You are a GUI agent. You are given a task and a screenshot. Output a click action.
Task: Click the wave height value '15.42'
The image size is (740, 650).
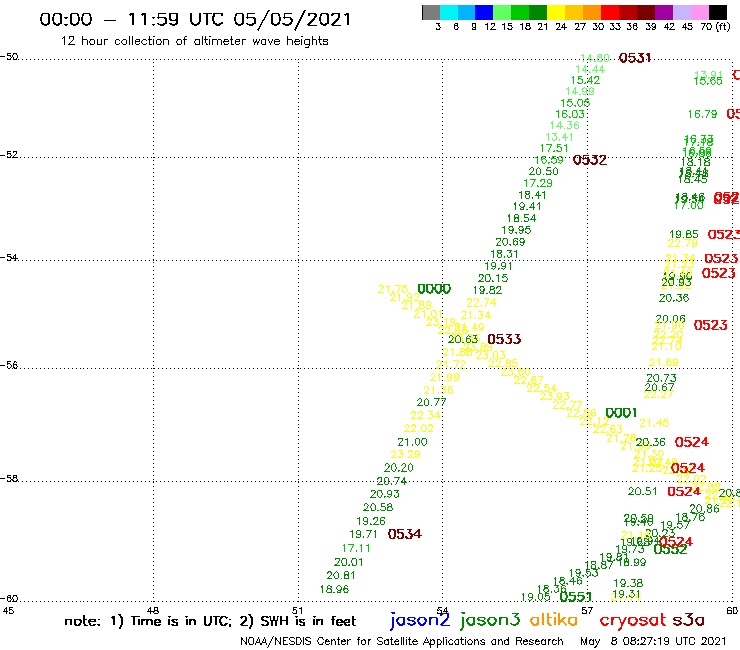[x=585, y=80]
